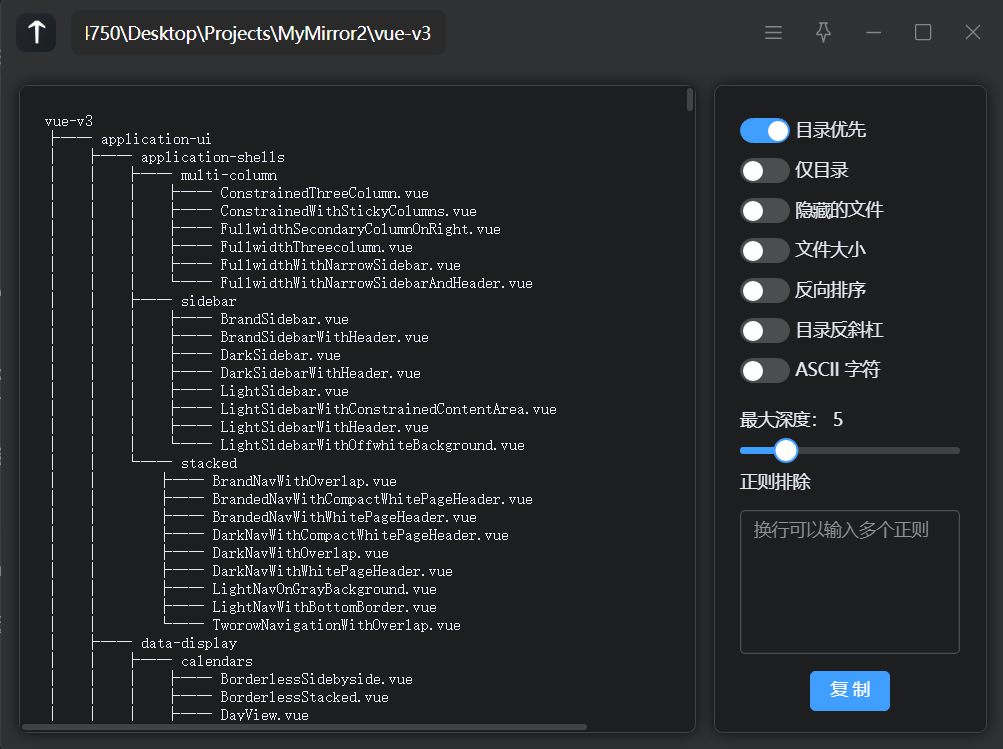Focus the 正则排除 text area
This screenshot has height=749, width=1003.
pos(849,581)
